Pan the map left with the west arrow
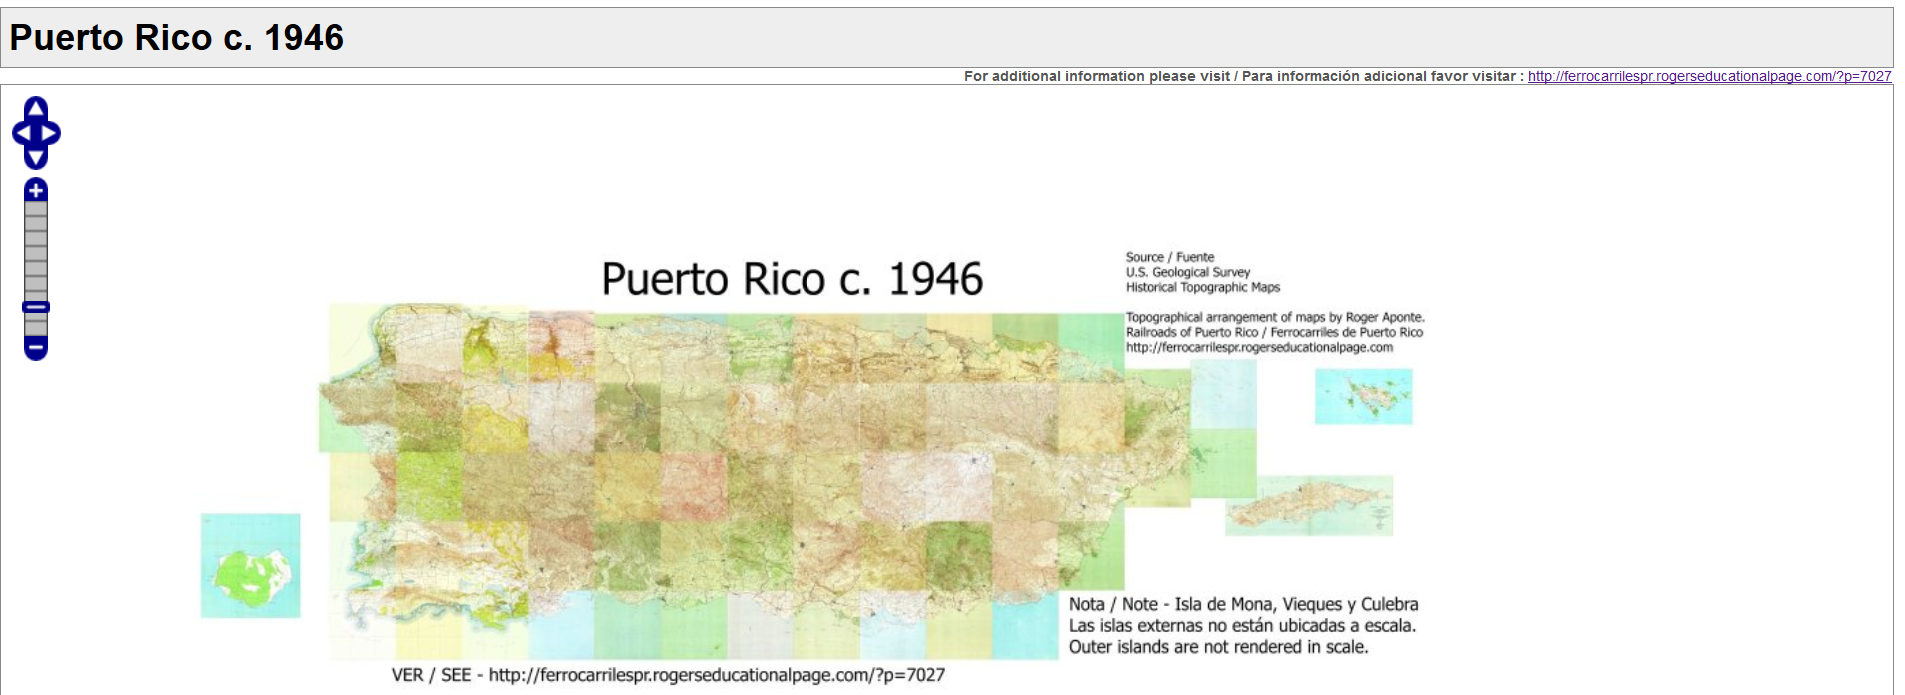 (x=22, y=133)
